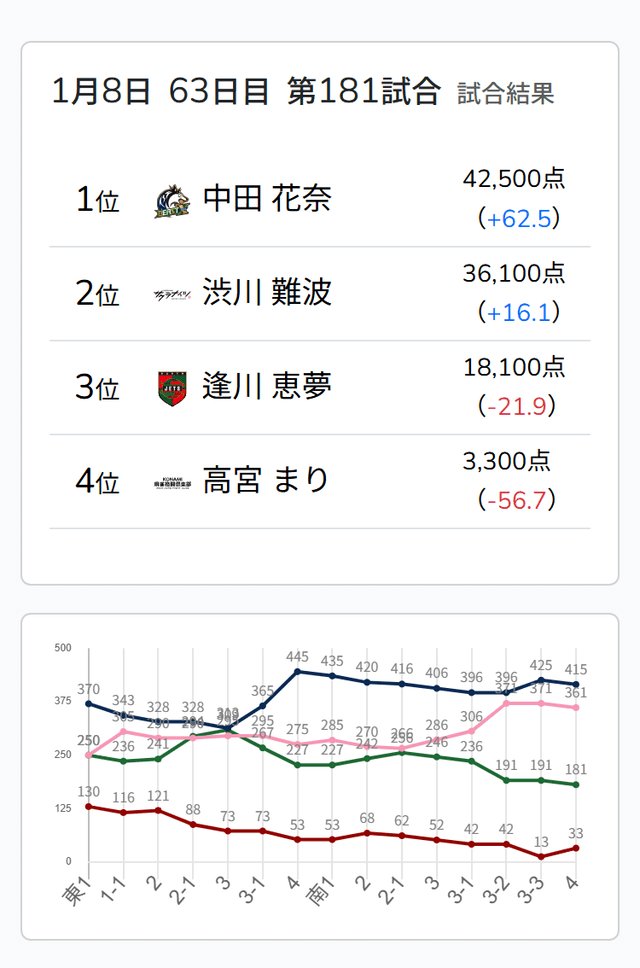Click the +62.5 point result

pyautogui.click(x=518, y=219)
